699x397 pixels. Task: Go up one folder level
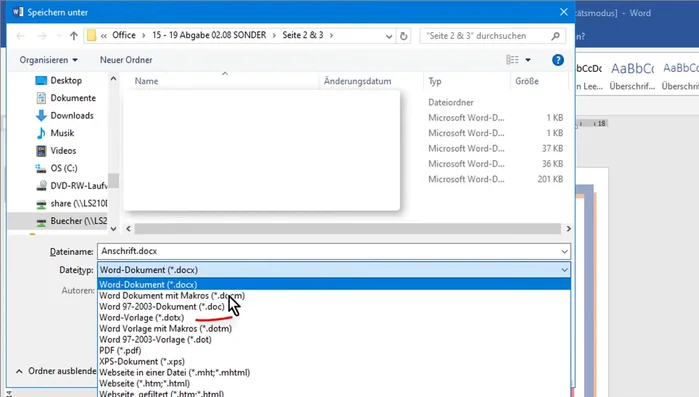pos(74,36)
